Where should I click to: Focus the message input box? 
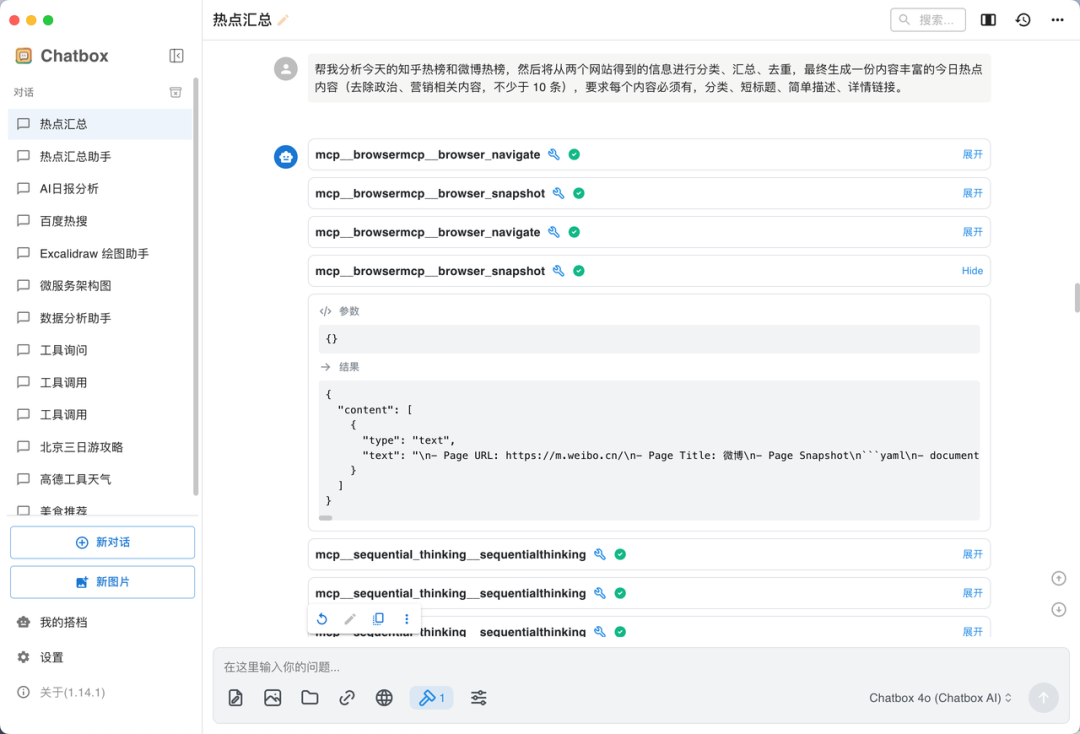[641, 667]
